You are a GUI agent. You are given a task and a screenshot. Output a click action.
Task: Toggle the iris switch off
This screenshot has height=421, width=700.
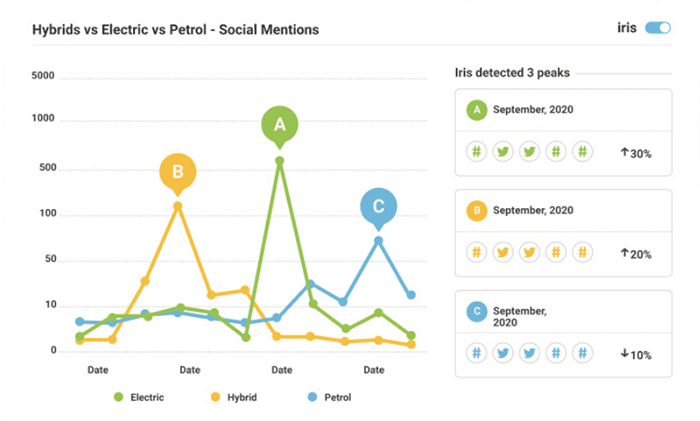click(x=657, y=28)
